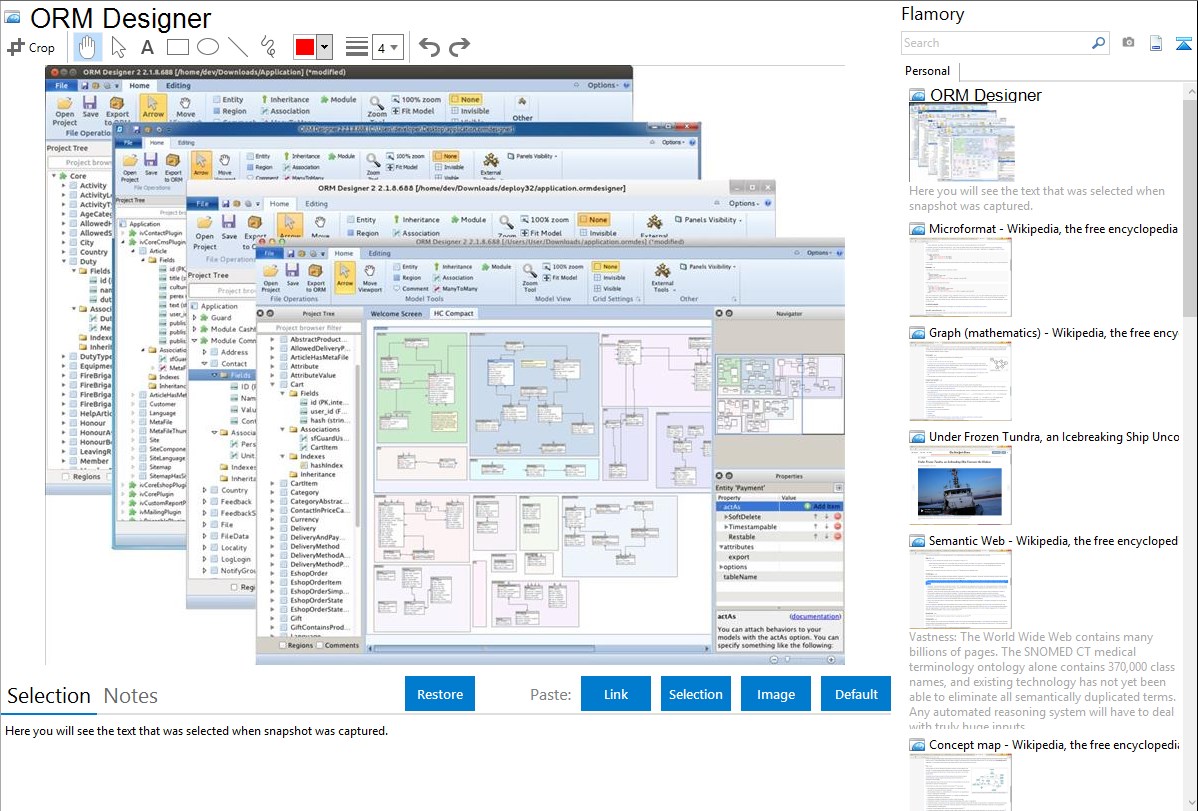Undo the last annotation

point(429,47)
